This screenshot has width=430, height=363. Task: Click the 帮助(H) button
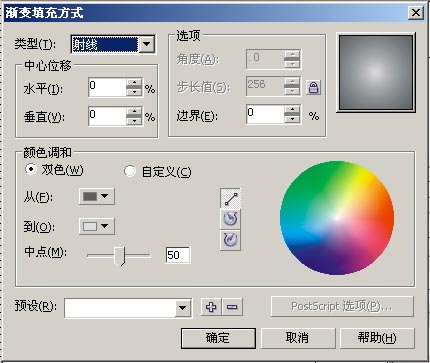click(x=377, y=338)
